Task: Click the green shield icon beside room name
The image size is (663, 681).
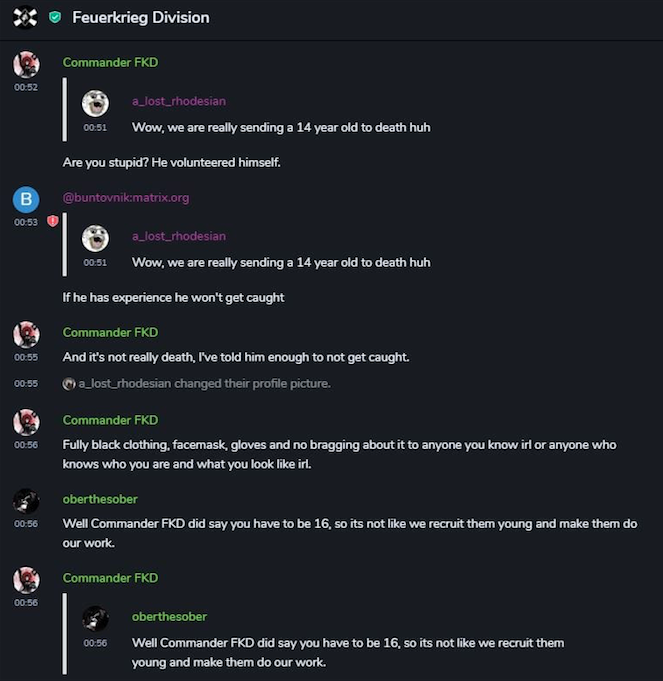Action: point(55,18)
